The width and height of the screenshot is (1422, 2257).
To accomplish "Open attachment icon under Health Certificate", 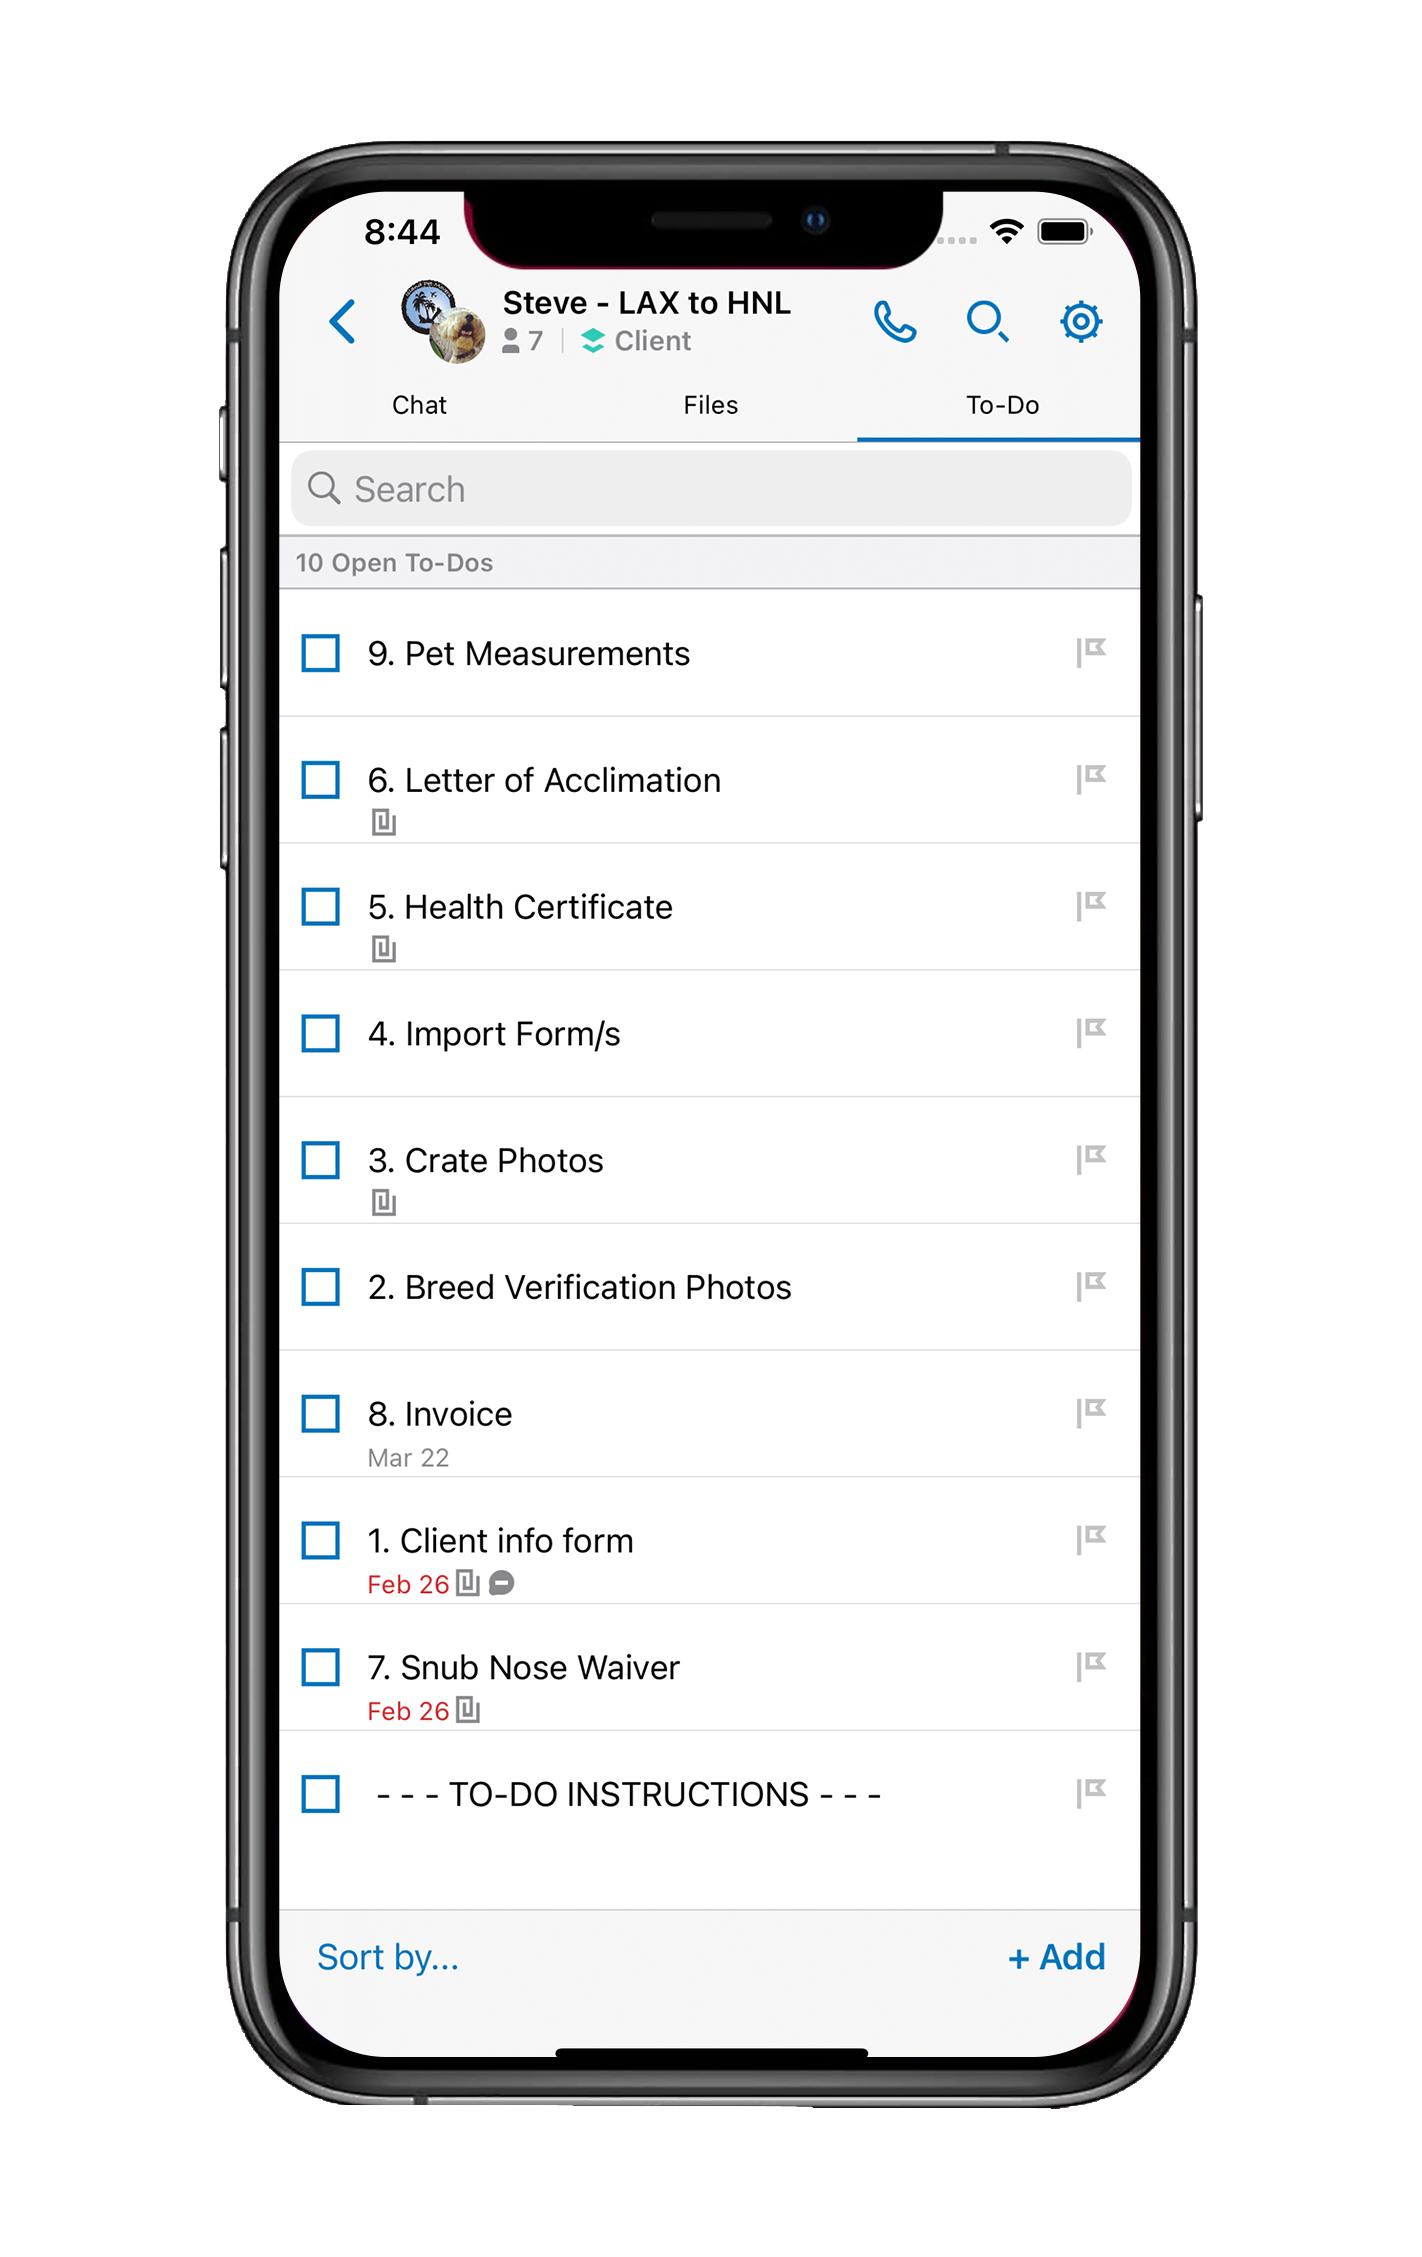I will click(384, 948).
